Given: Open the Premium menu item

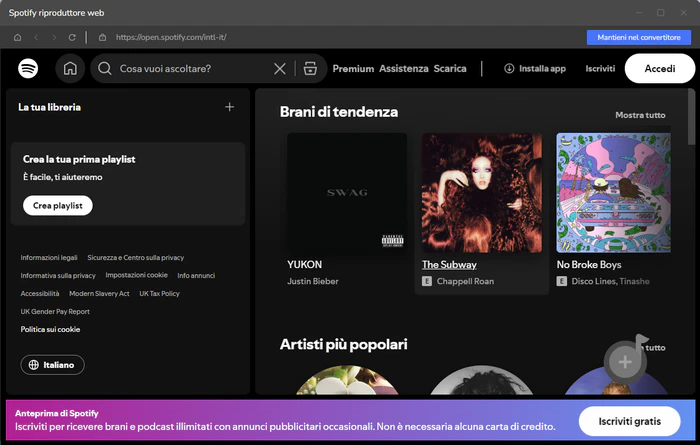Looking at the screenshot, I should coord(353,68).
